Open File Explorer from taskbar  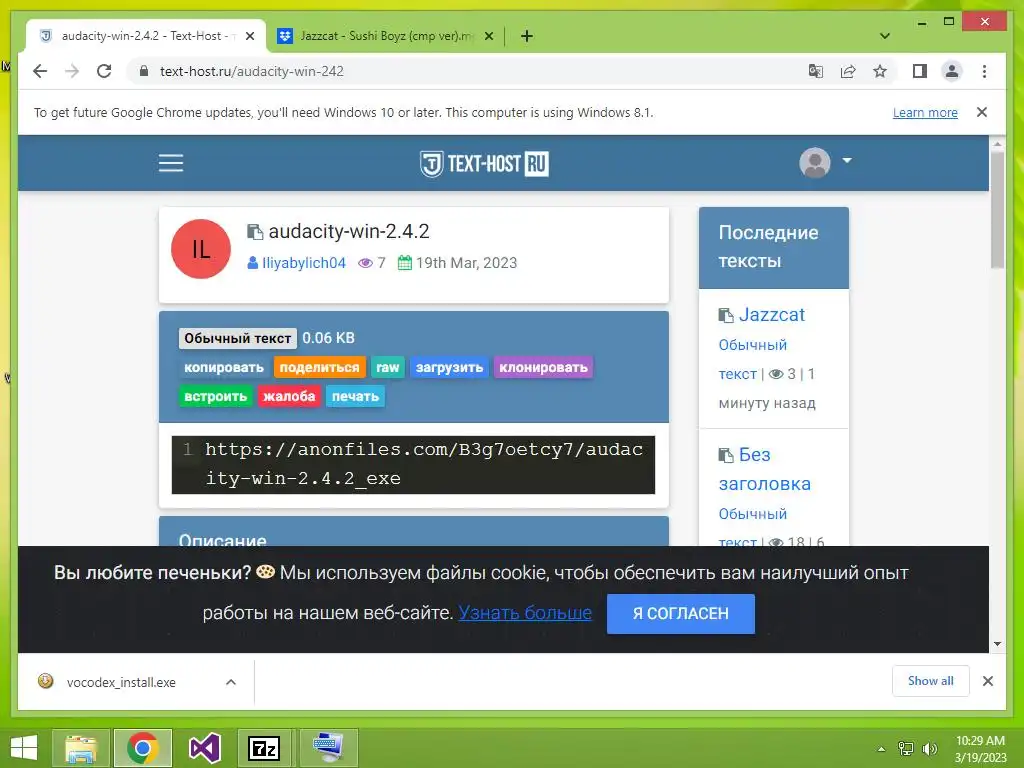coord(81,748)
